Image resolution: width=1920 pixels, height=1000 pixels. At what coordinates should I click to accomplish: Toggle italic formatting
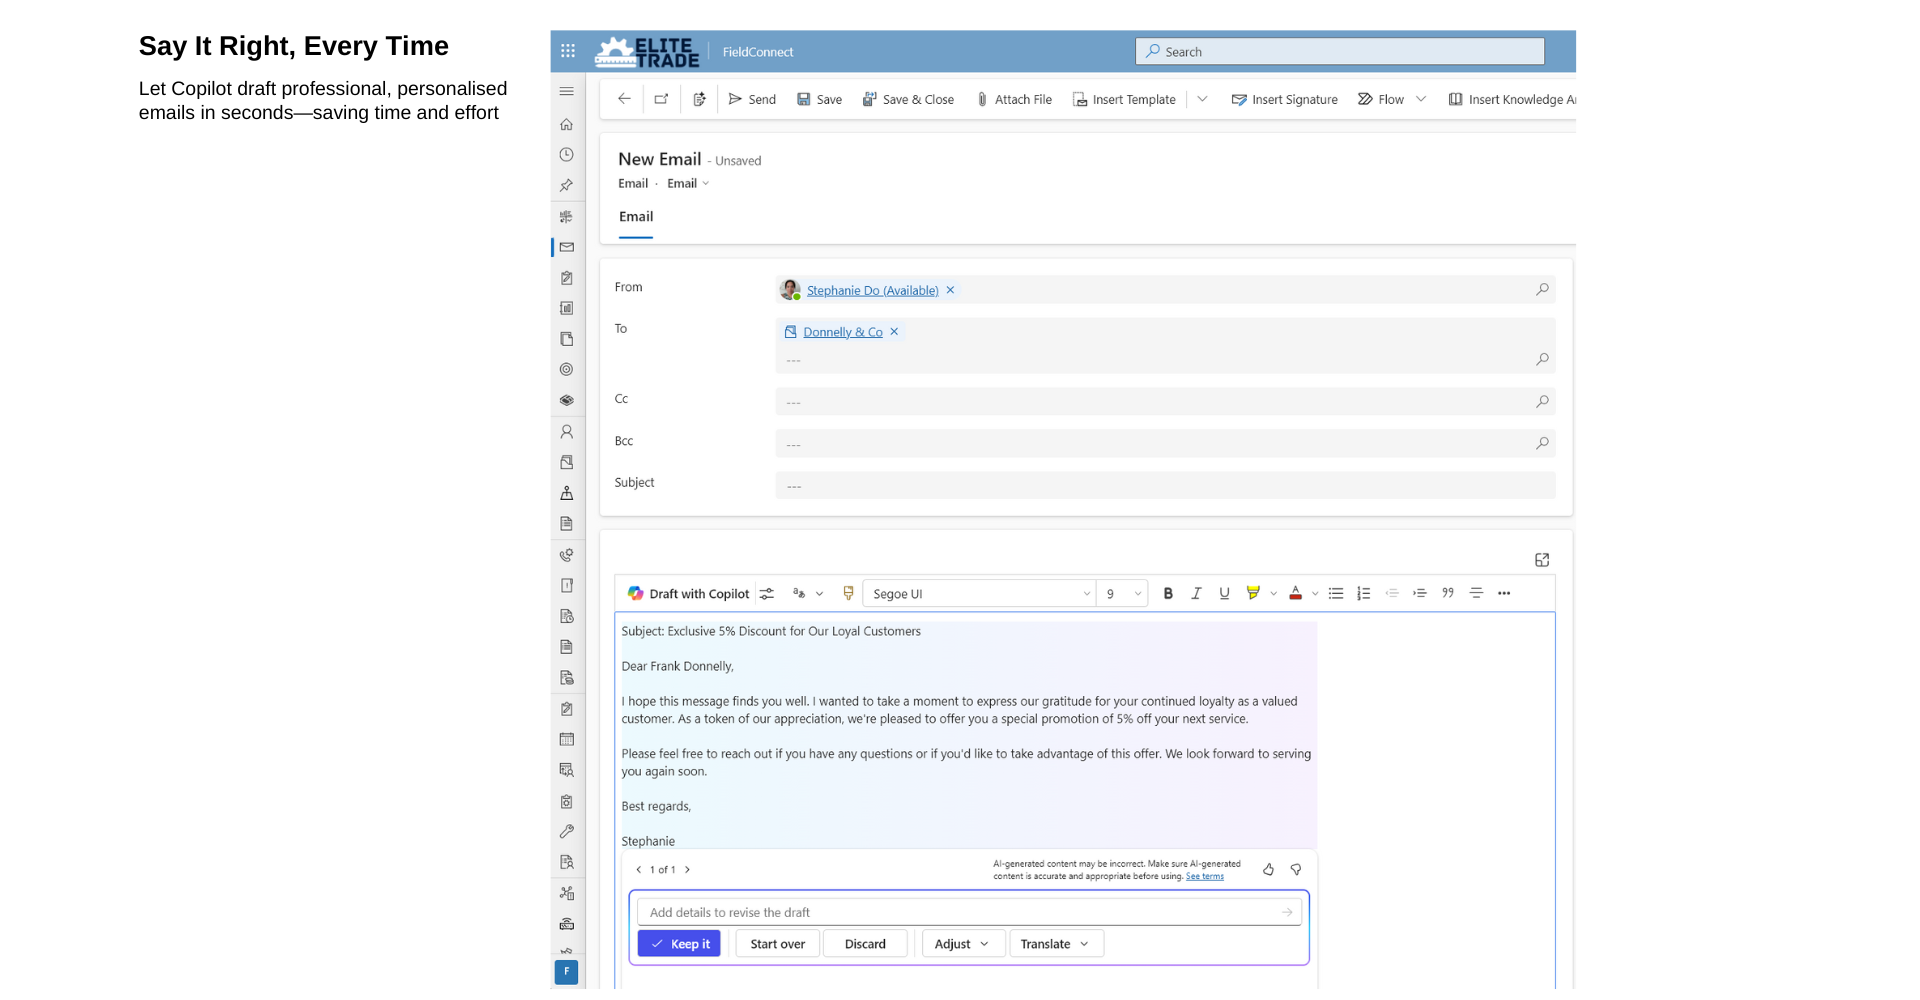1196,594
